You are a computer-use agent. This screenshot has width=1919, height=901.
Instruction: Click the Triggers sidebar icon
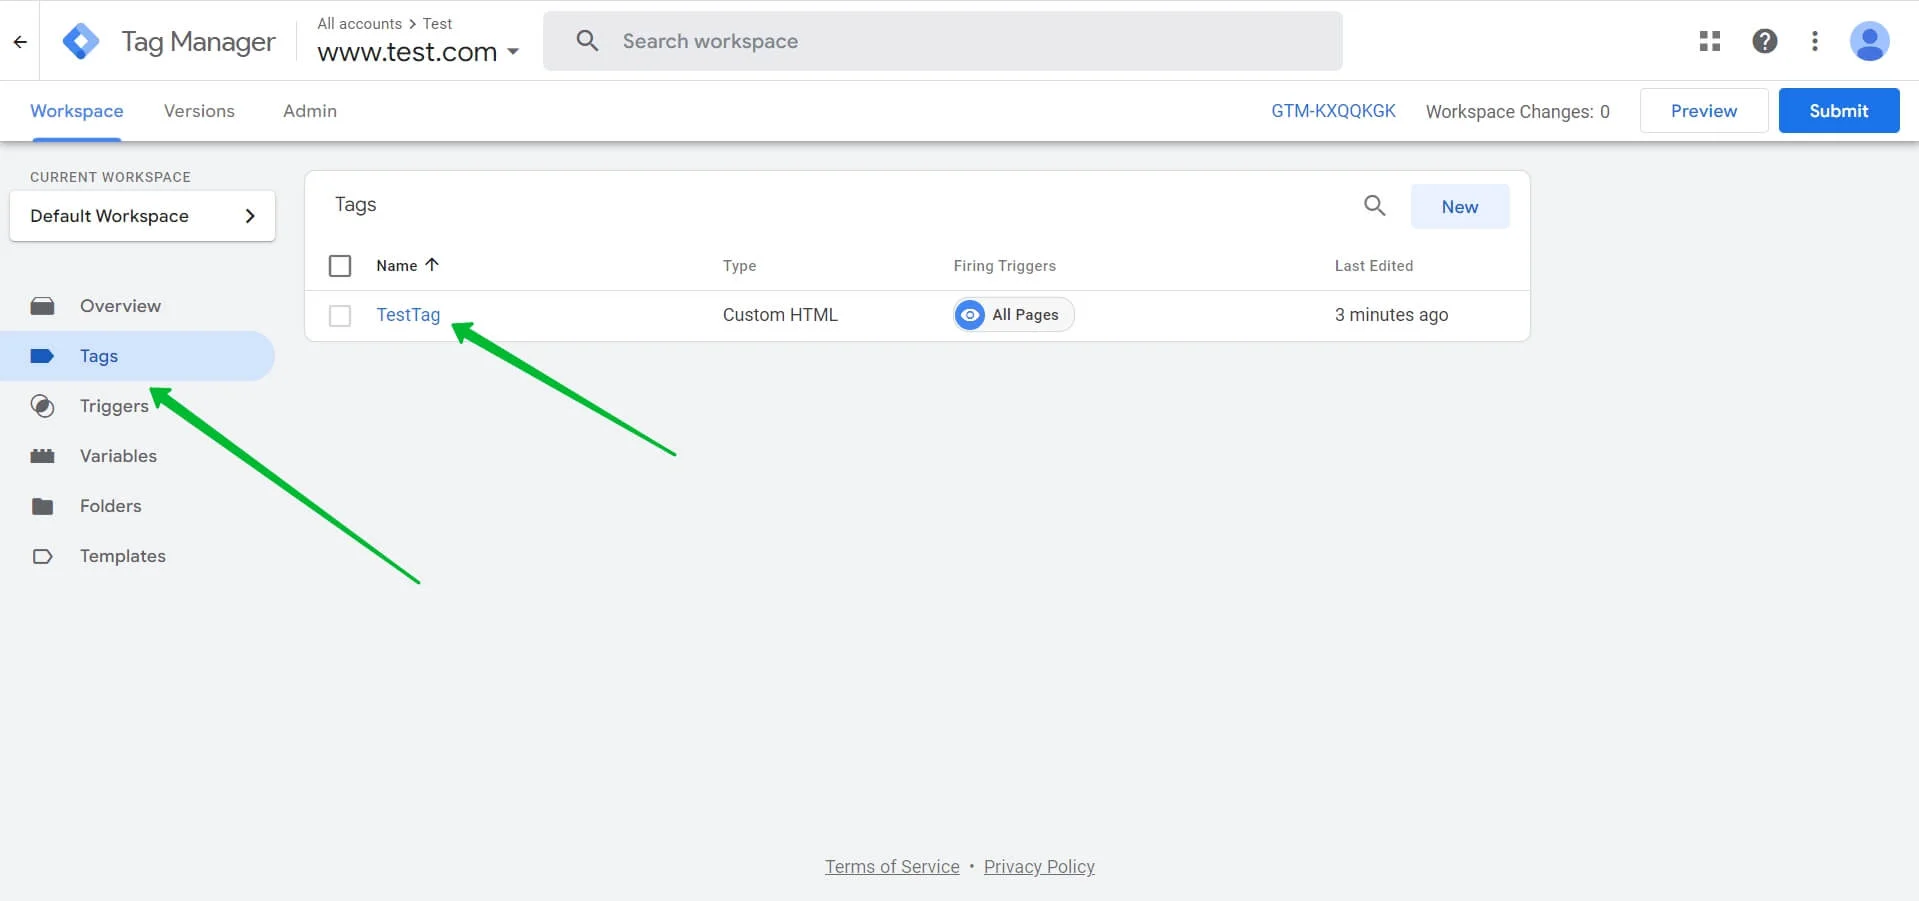[x=42, y=406]
